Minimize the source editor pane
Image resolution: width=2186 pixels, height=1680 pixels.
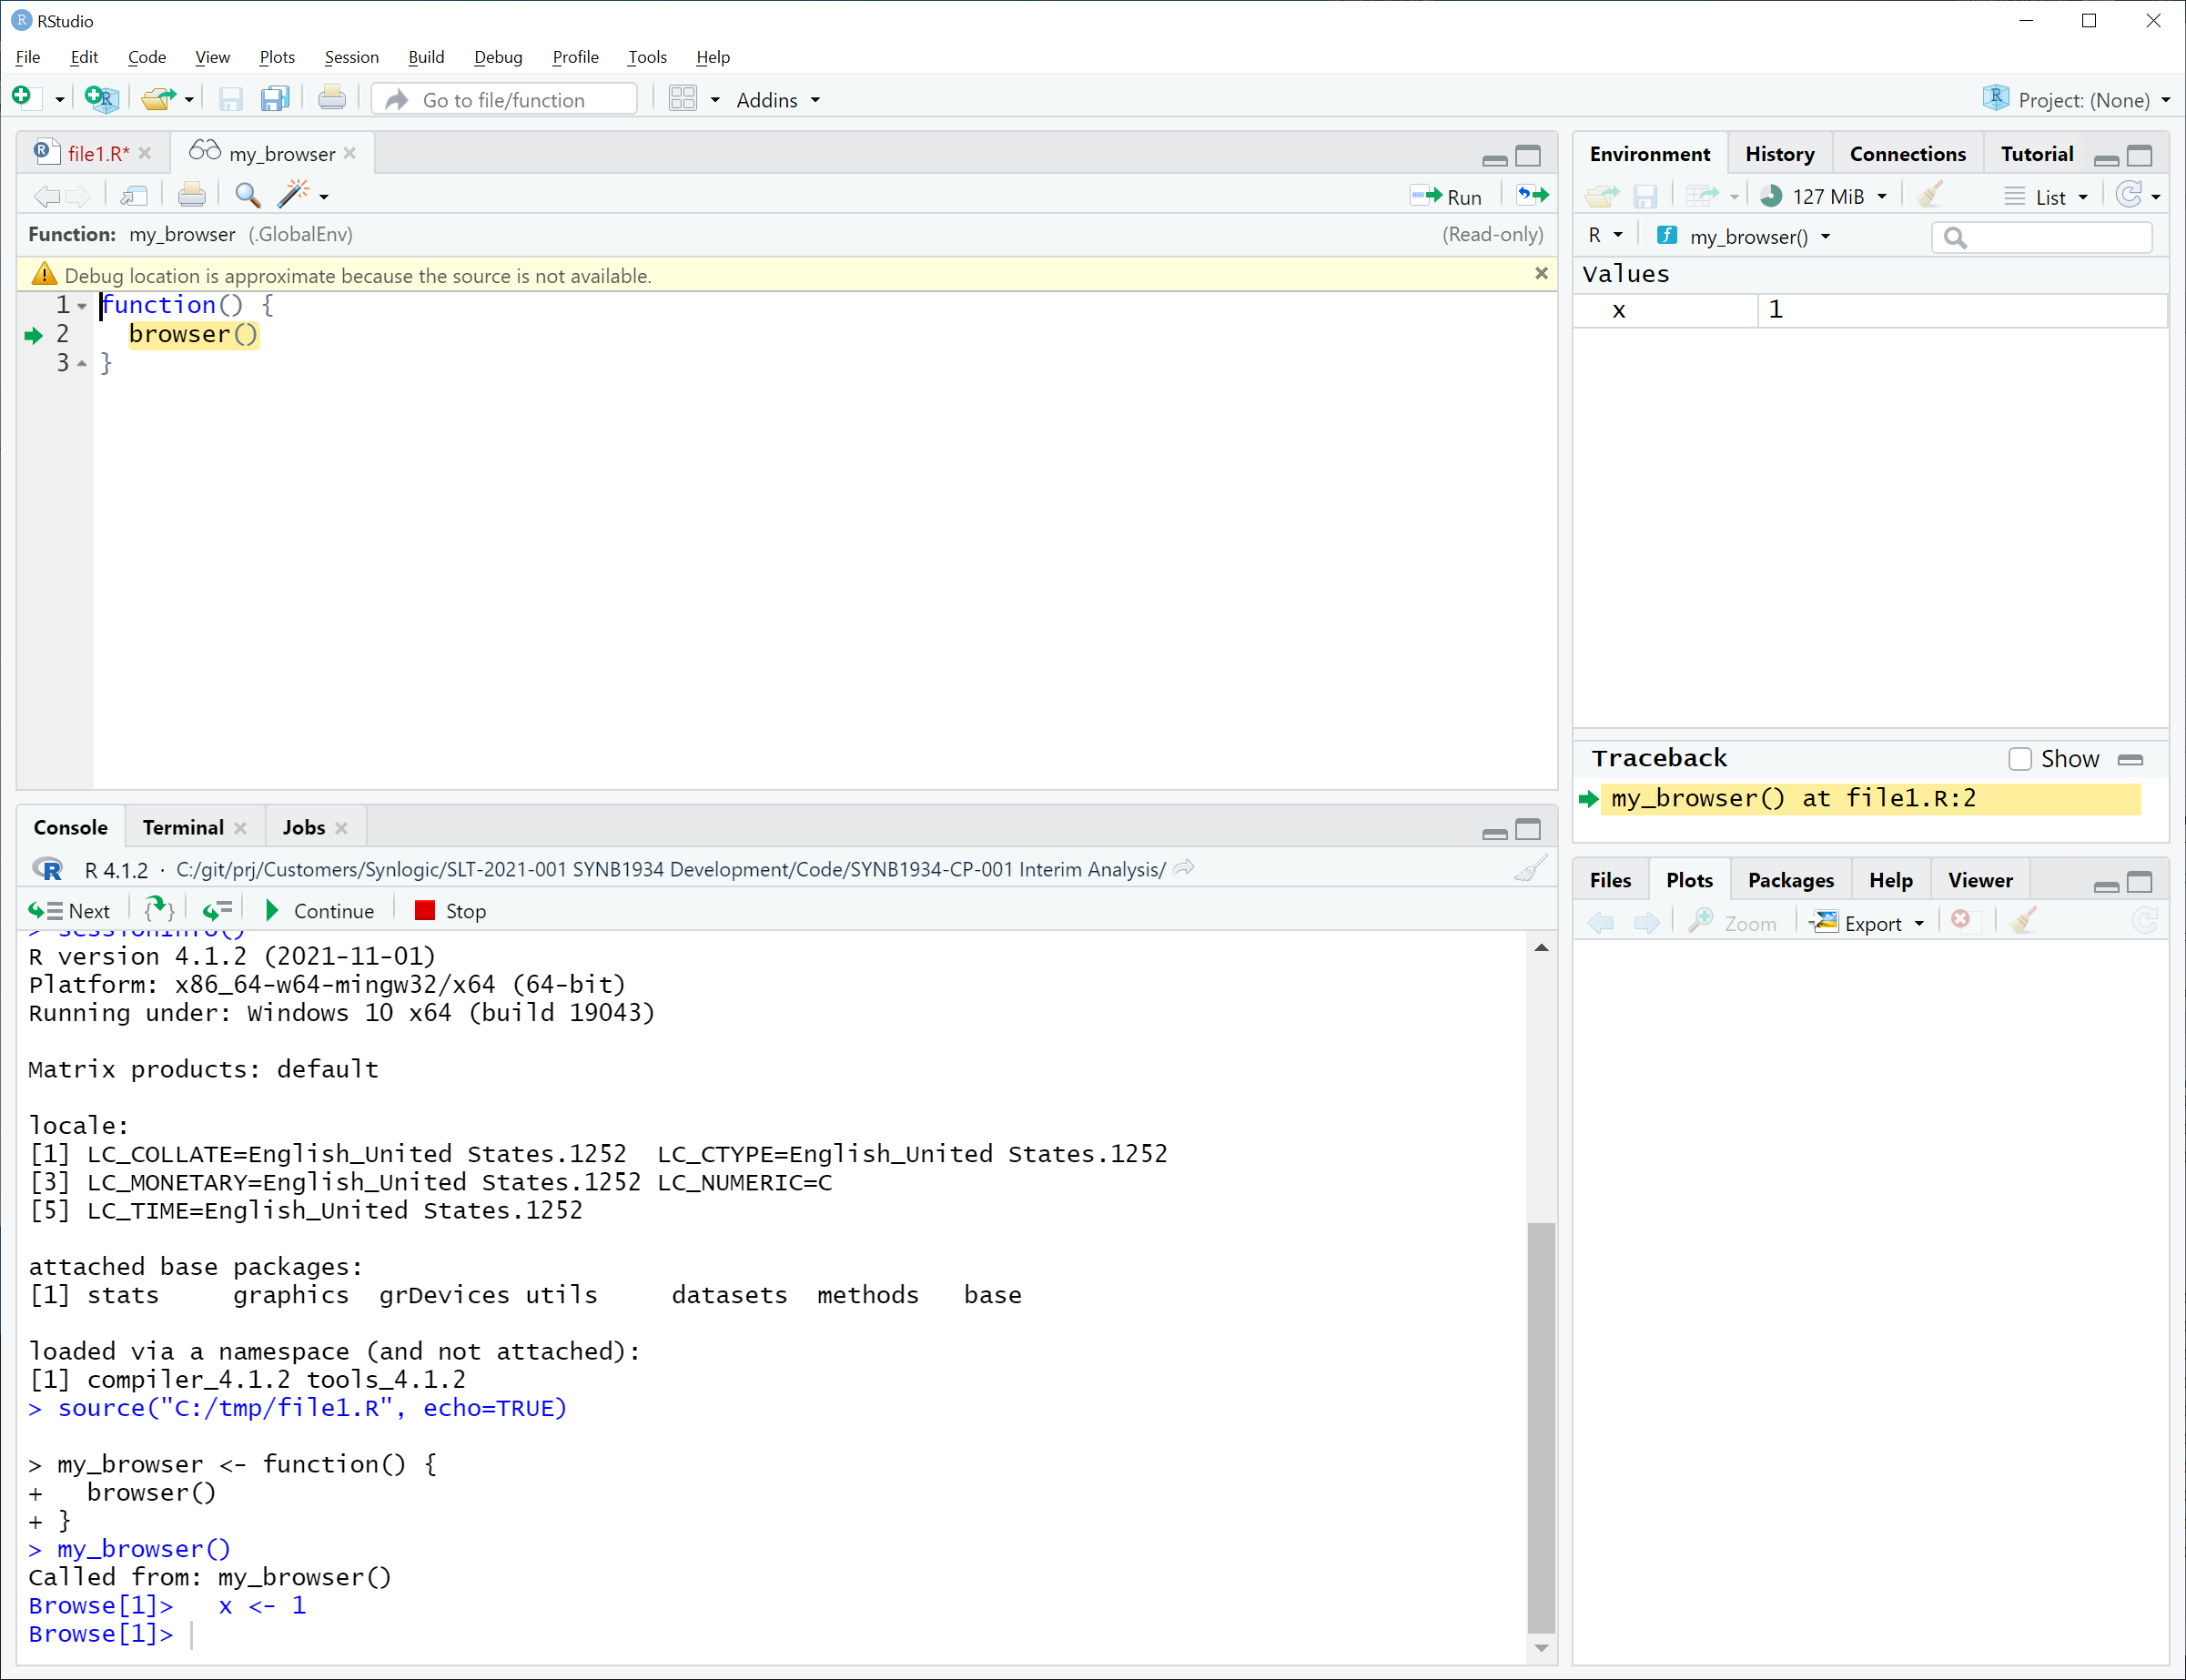[x=1494, y=157]
